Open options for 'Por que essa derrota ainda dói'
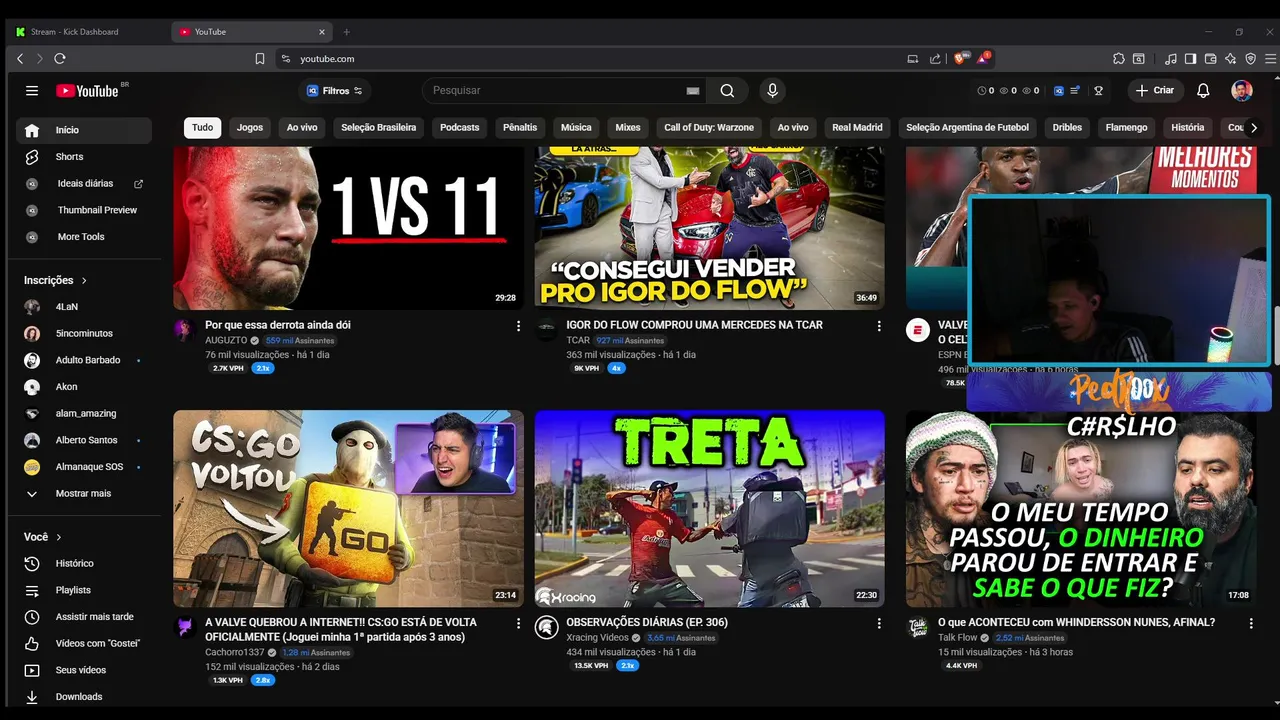Image resolution: width=1280 pixels, height=720 pixels. click(518, 326)
